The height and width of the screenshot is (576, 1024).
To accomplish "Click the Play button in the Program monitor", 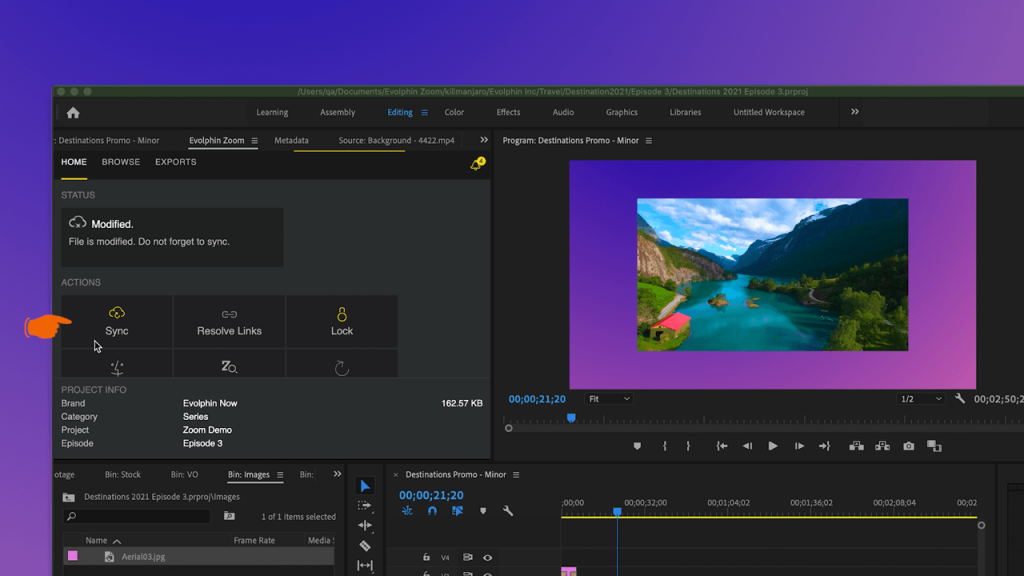I will (x=773, y=446).
